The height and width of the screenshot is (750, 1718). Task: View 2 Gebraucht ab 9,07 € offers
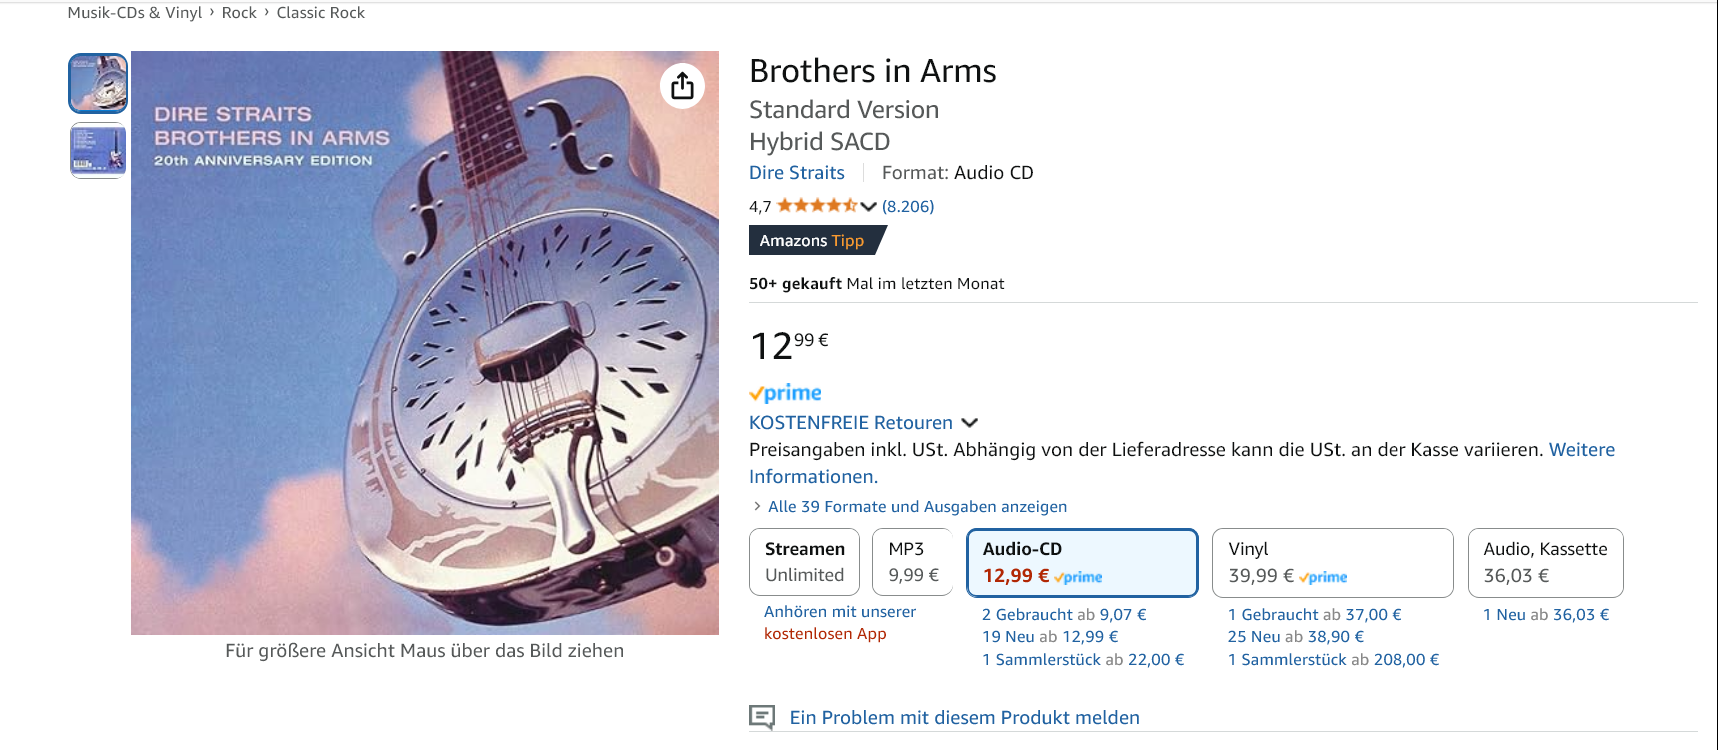tap(1064, 615)
